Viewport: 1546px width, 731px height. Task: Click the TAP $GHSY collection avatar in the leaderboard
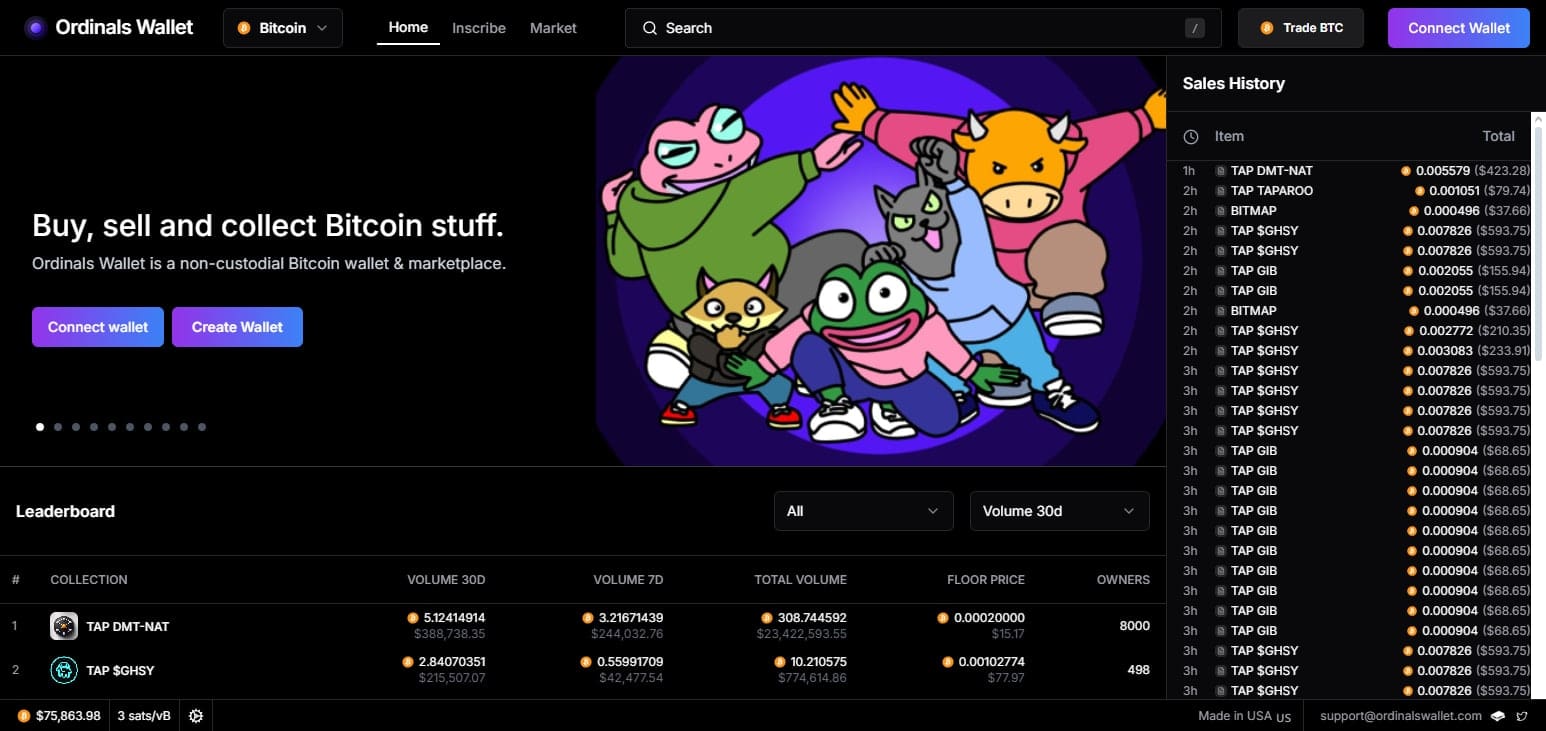tap(64, 670)
